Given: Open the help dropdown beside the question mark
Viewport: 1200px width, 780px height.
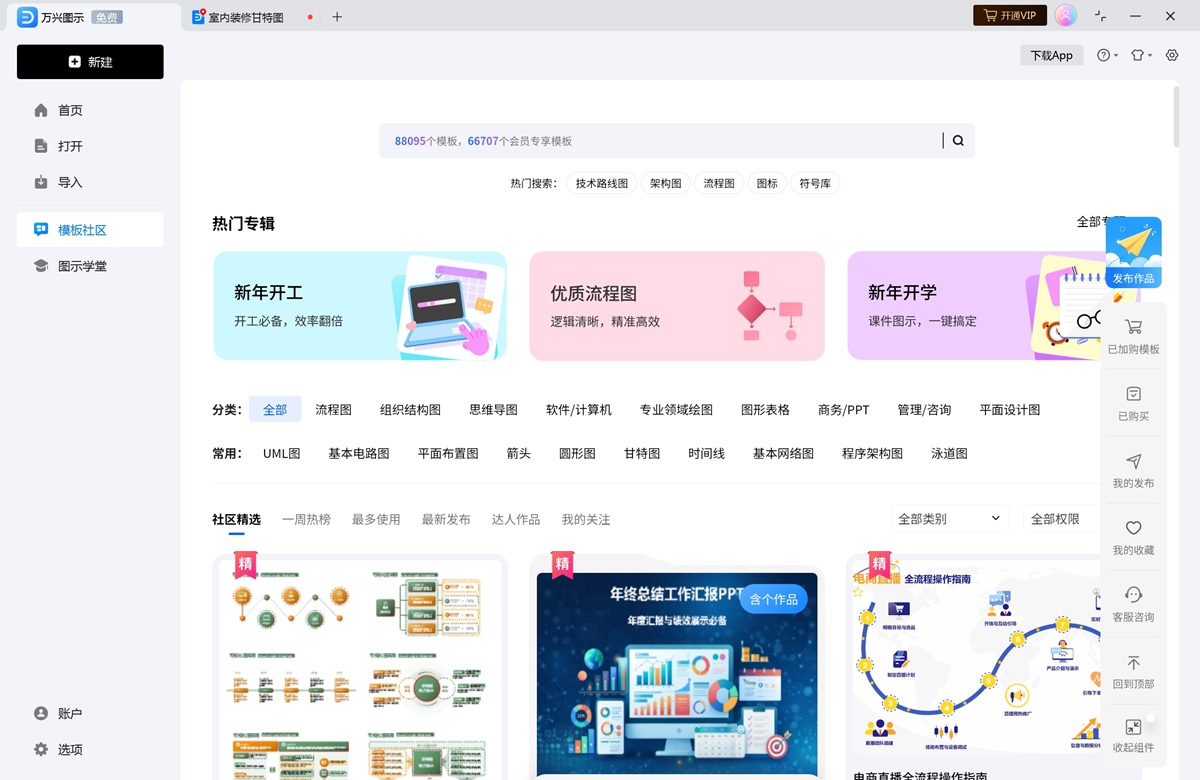Looking at the screenshot, I should [x=1107, y=55].
